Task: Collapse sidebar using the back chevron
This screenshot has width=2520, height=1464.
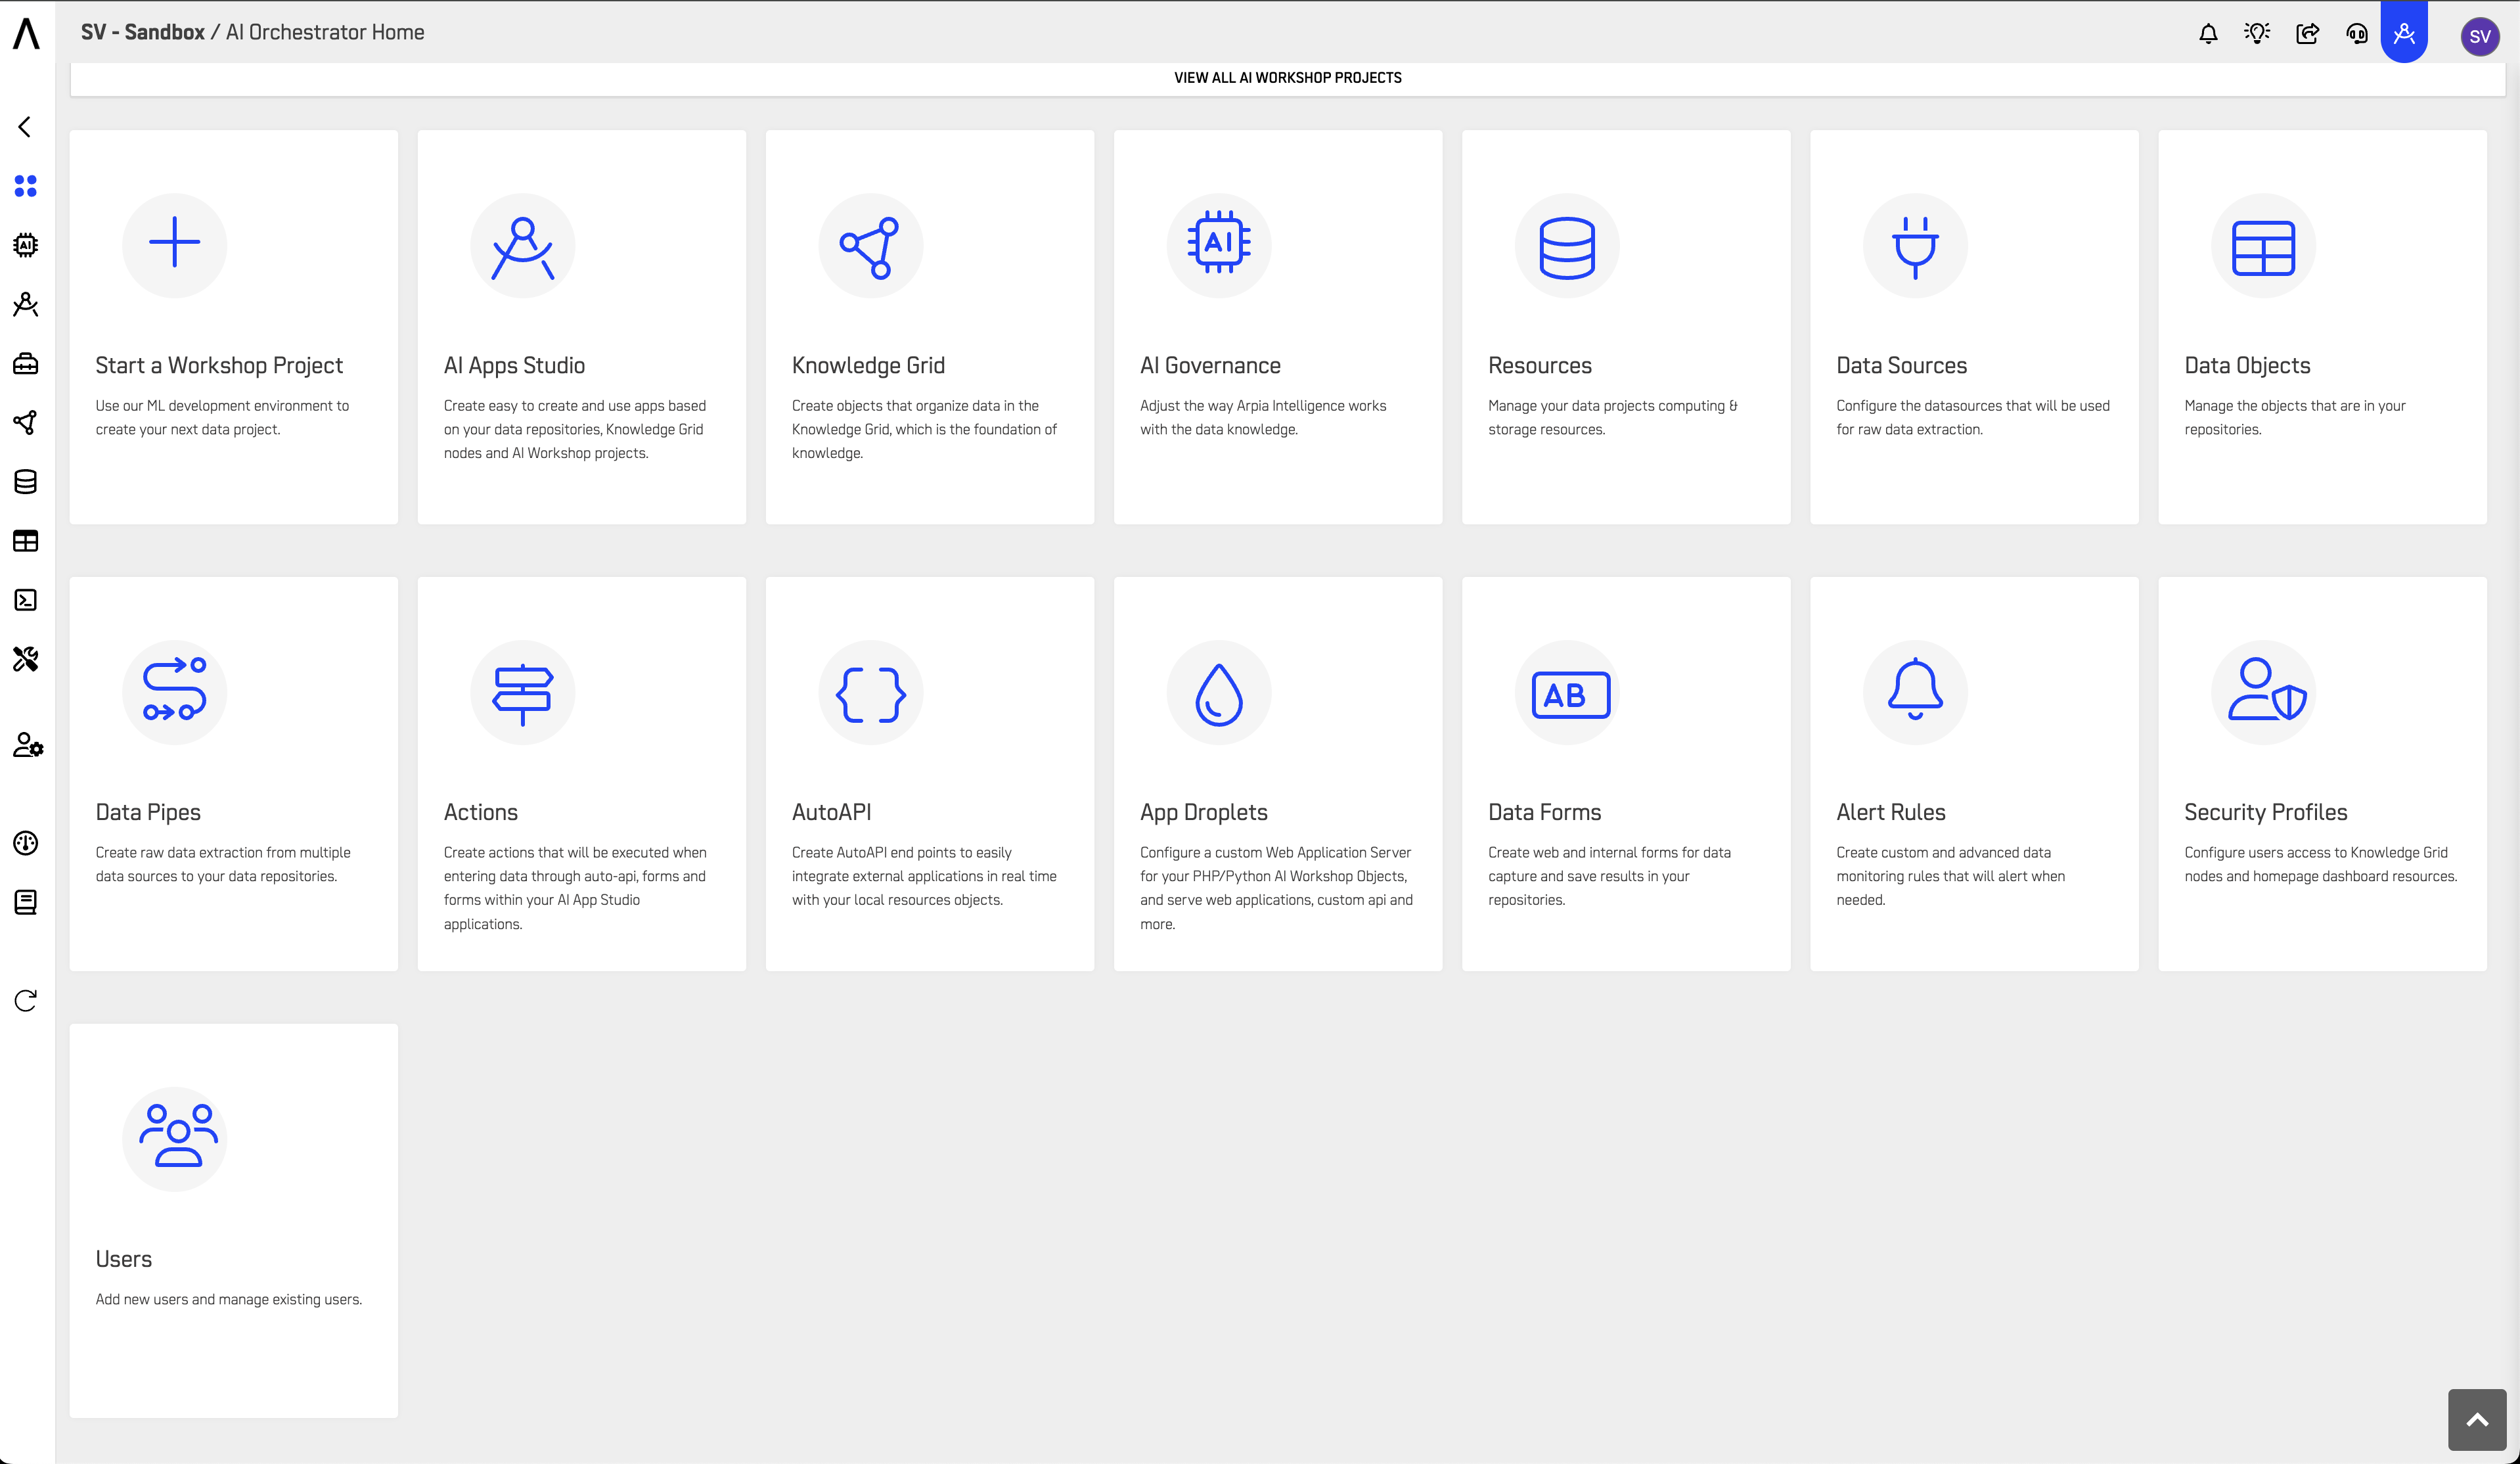Action: click(25, 127)
